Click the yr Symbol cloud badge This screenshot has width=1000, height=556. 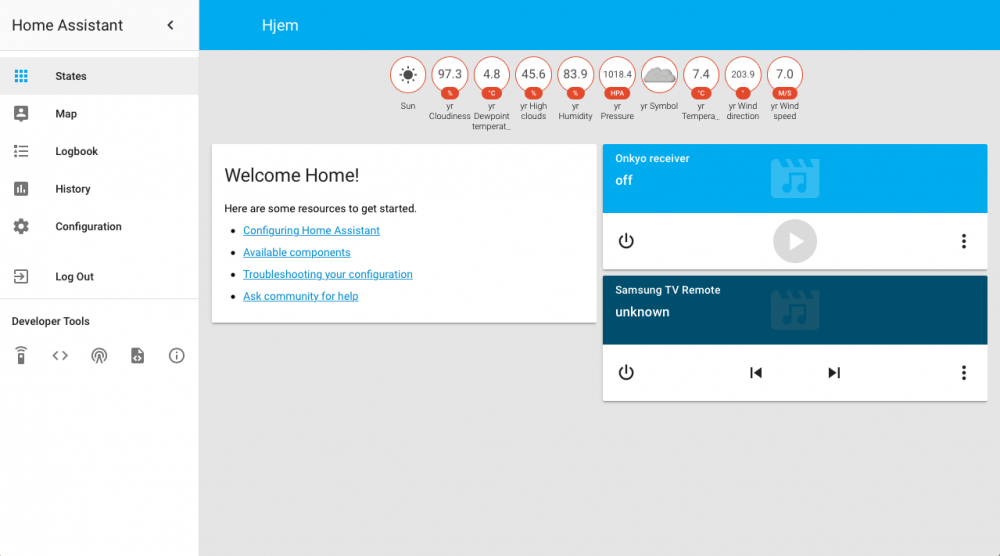[659, 75]
